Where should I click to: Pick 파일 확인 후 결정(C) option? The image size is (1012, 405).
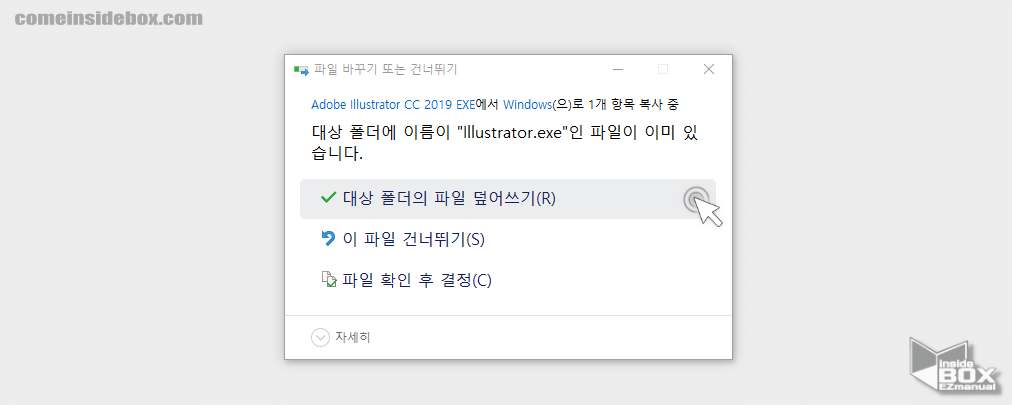pos(417,280)
